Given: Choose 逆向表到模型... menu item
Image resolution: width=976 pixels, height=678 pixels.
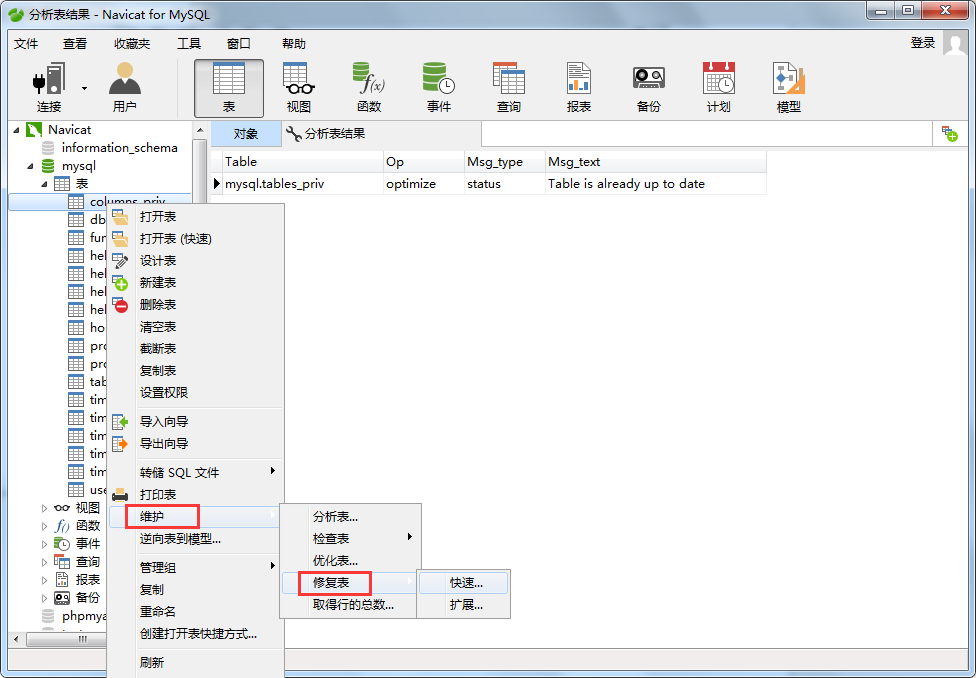Looking at the screenshot, I should [x=196, y=539].
